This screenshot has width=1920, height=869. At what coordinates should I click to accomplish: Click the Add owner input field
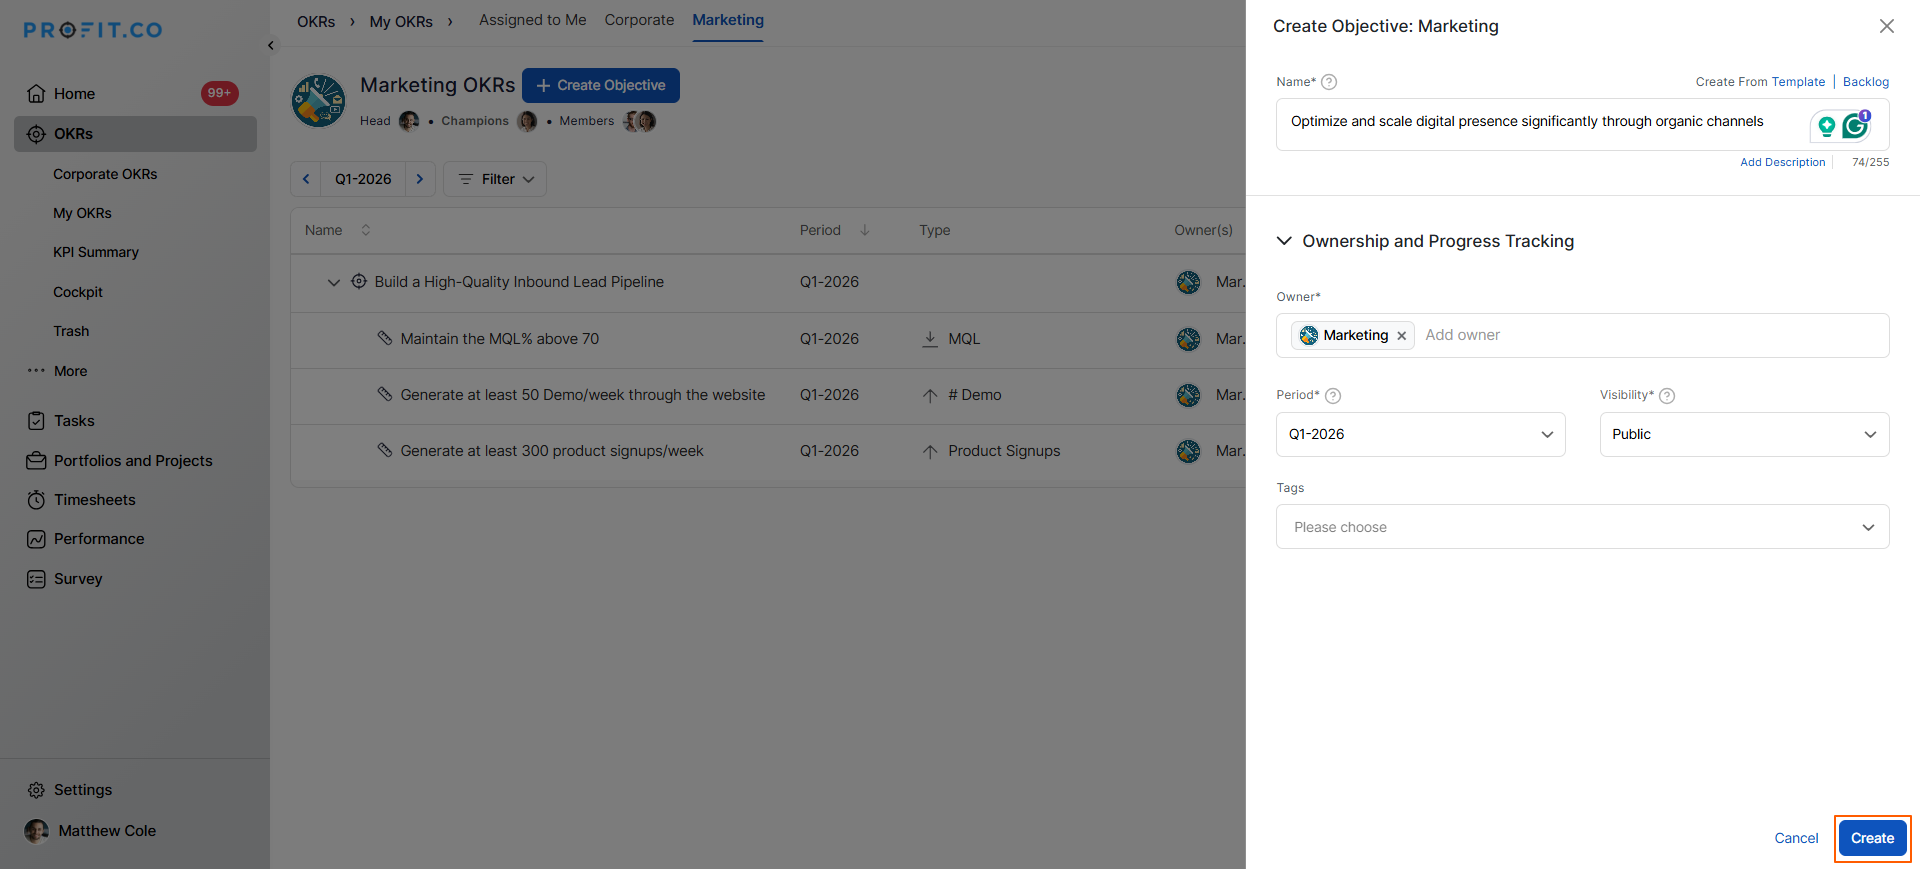pyautogui.click(x=1650, y=335)
